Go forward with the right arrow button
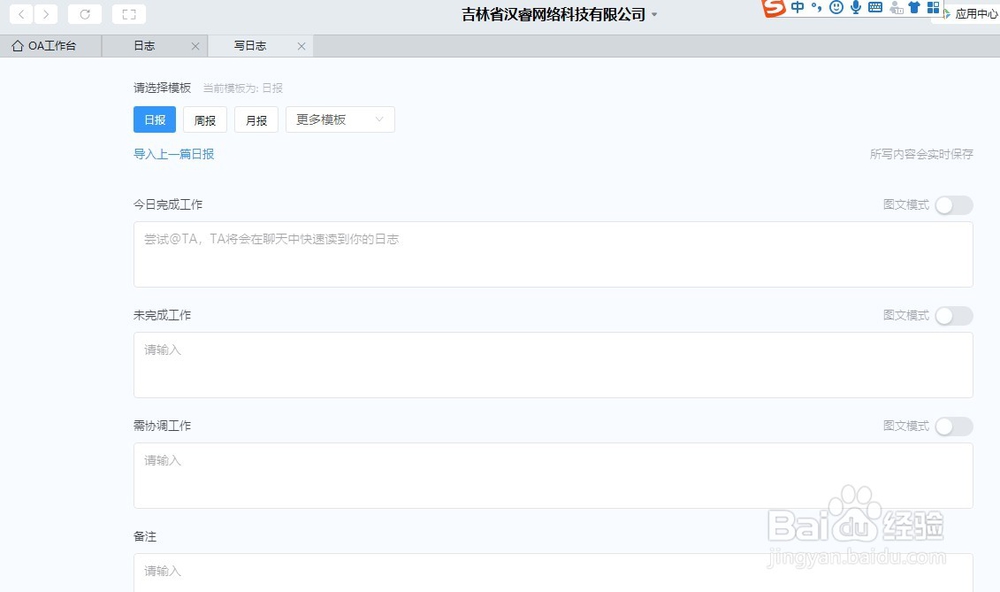The width and height of the screenshot is (1000, 592). click(45, 14)
